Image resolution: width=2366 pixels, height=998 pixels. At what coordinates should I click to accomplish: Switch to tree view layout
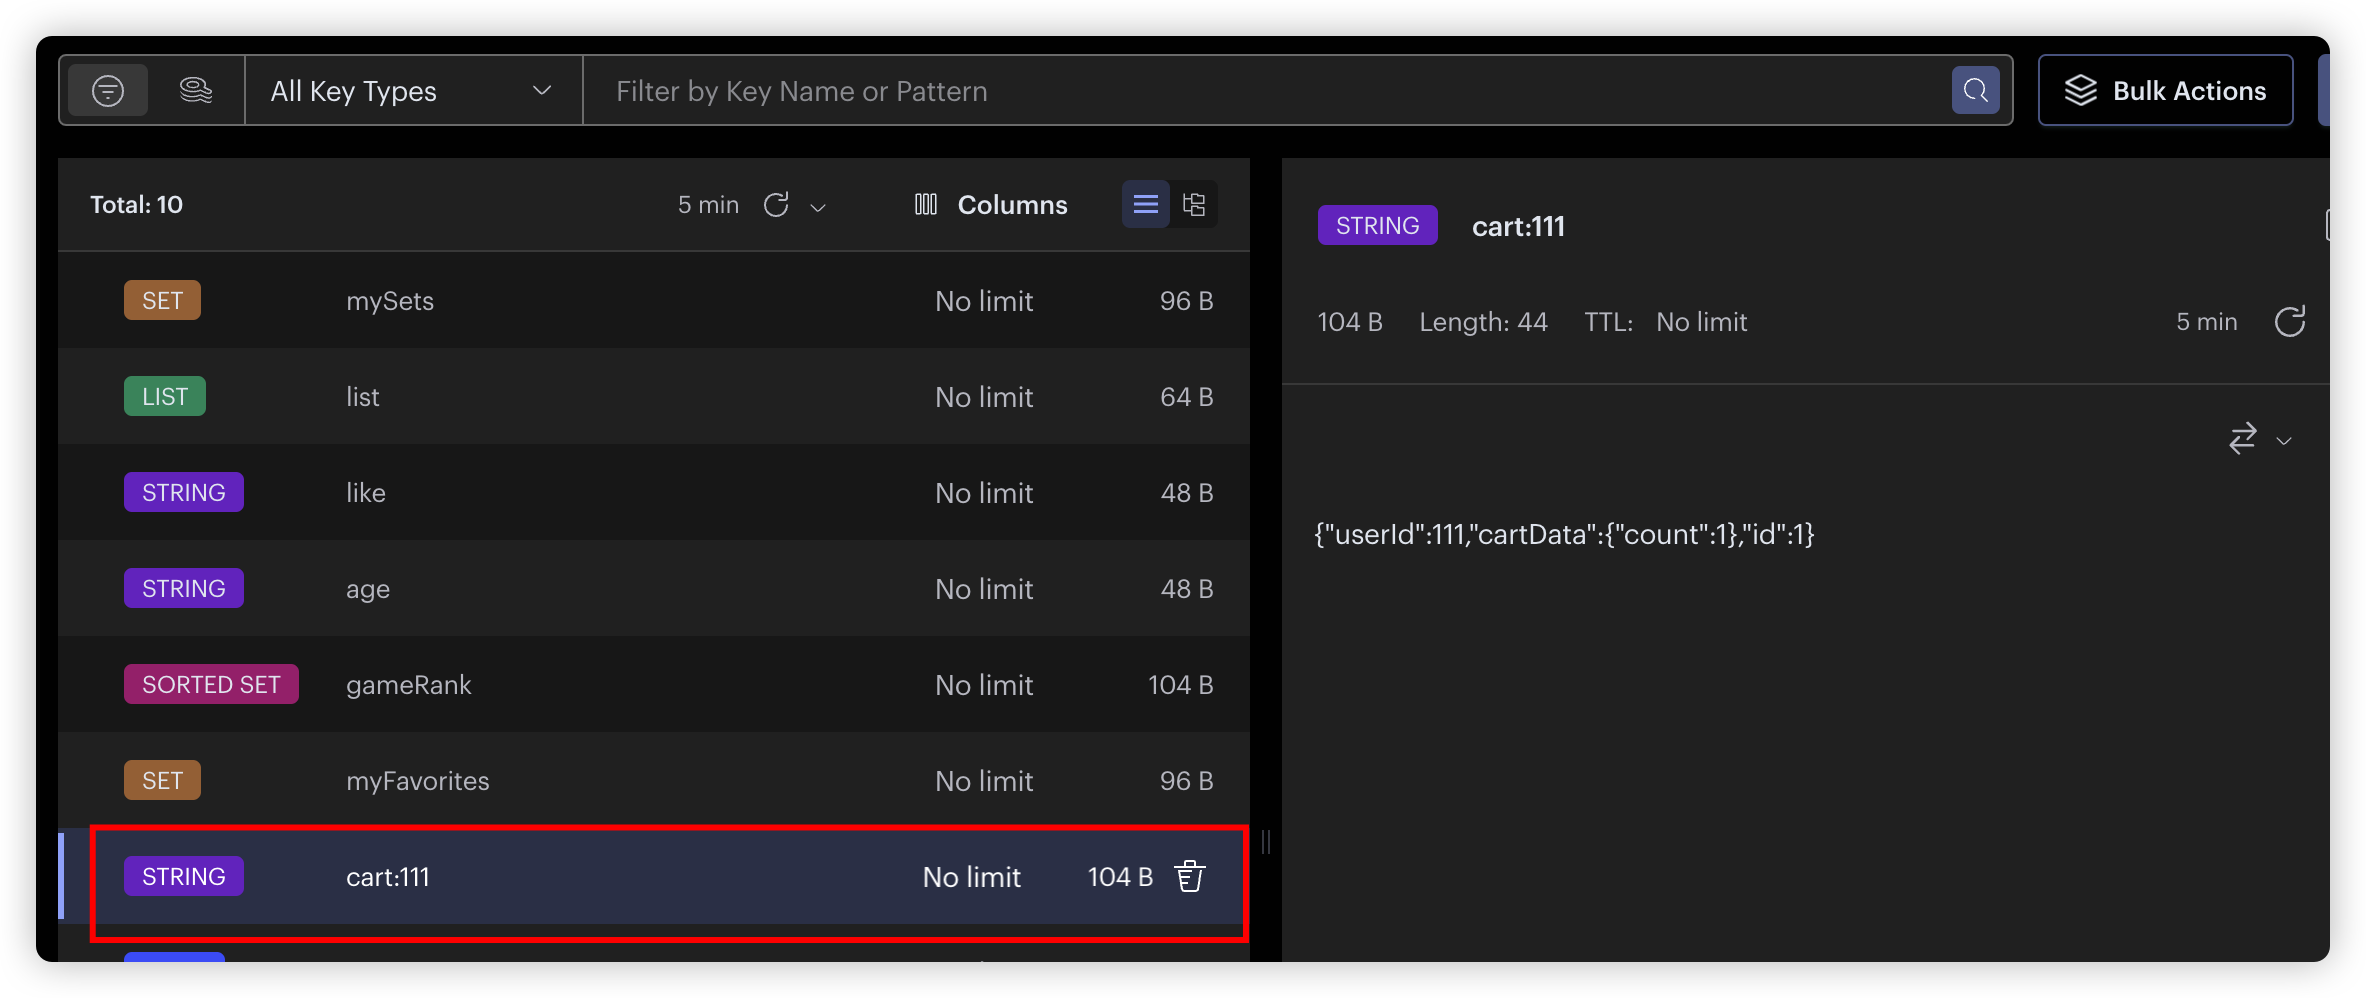(x=1194, y=205)
